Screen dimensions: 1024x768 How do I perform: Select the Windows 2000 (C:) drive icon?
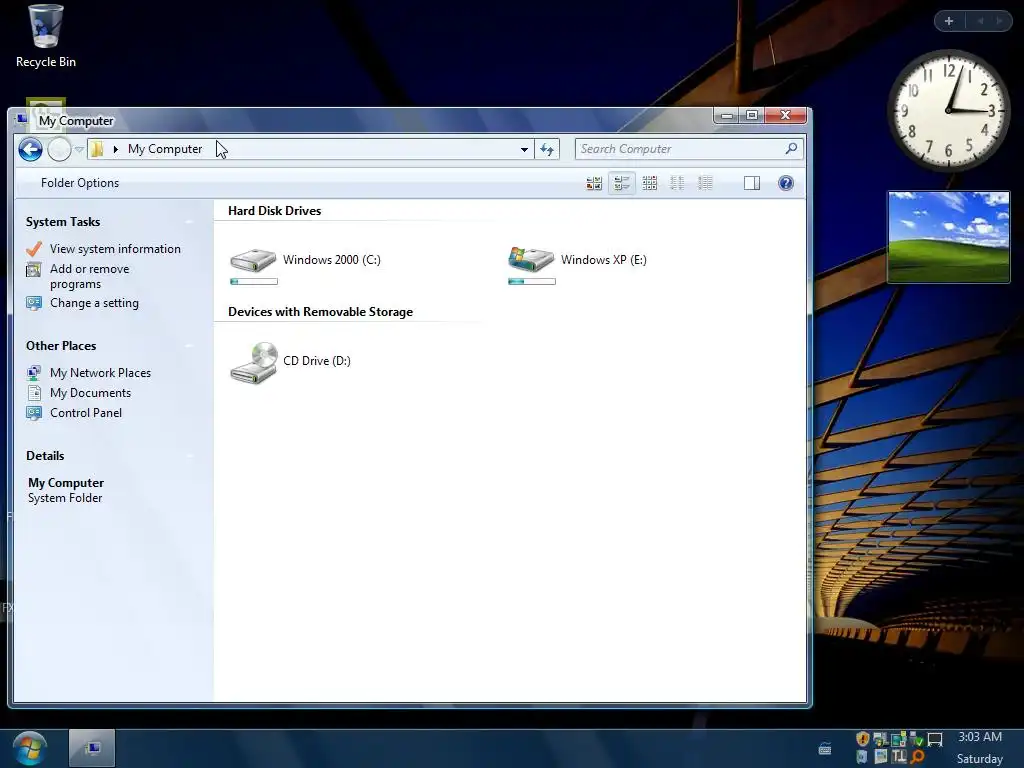point(253,260)
